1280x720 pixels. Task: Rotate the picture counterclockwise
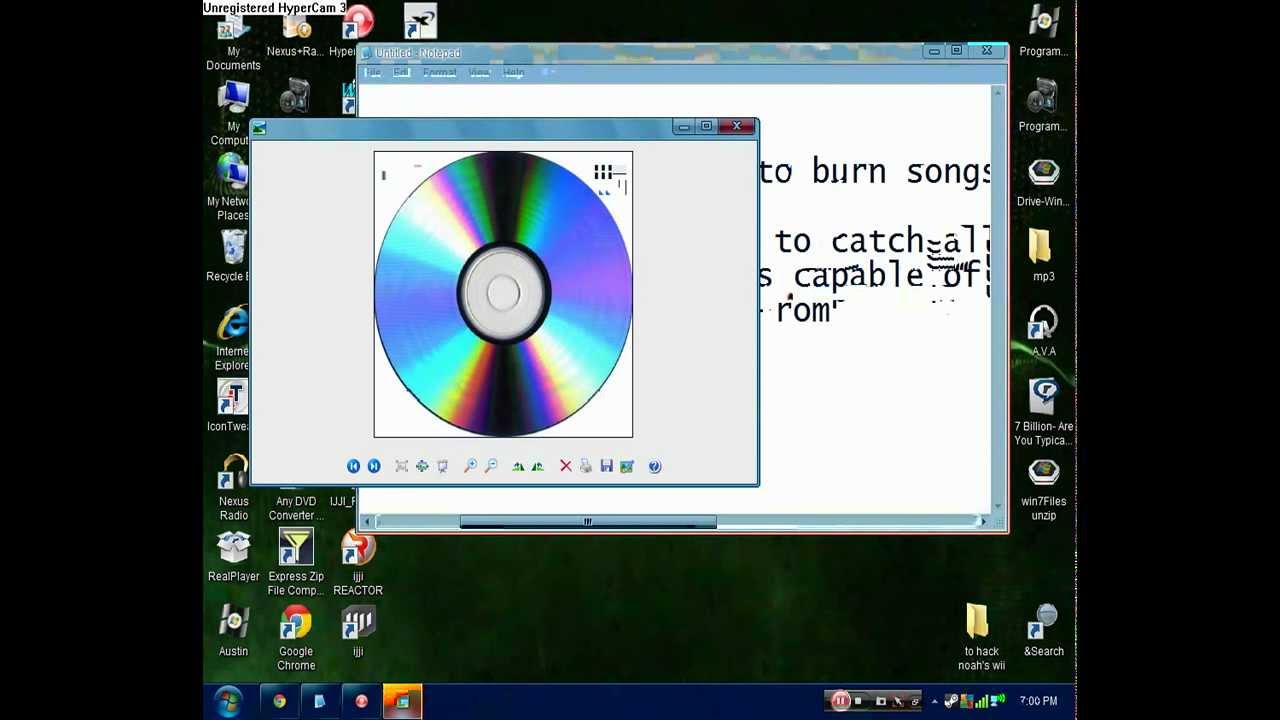[x=538, y=466]
